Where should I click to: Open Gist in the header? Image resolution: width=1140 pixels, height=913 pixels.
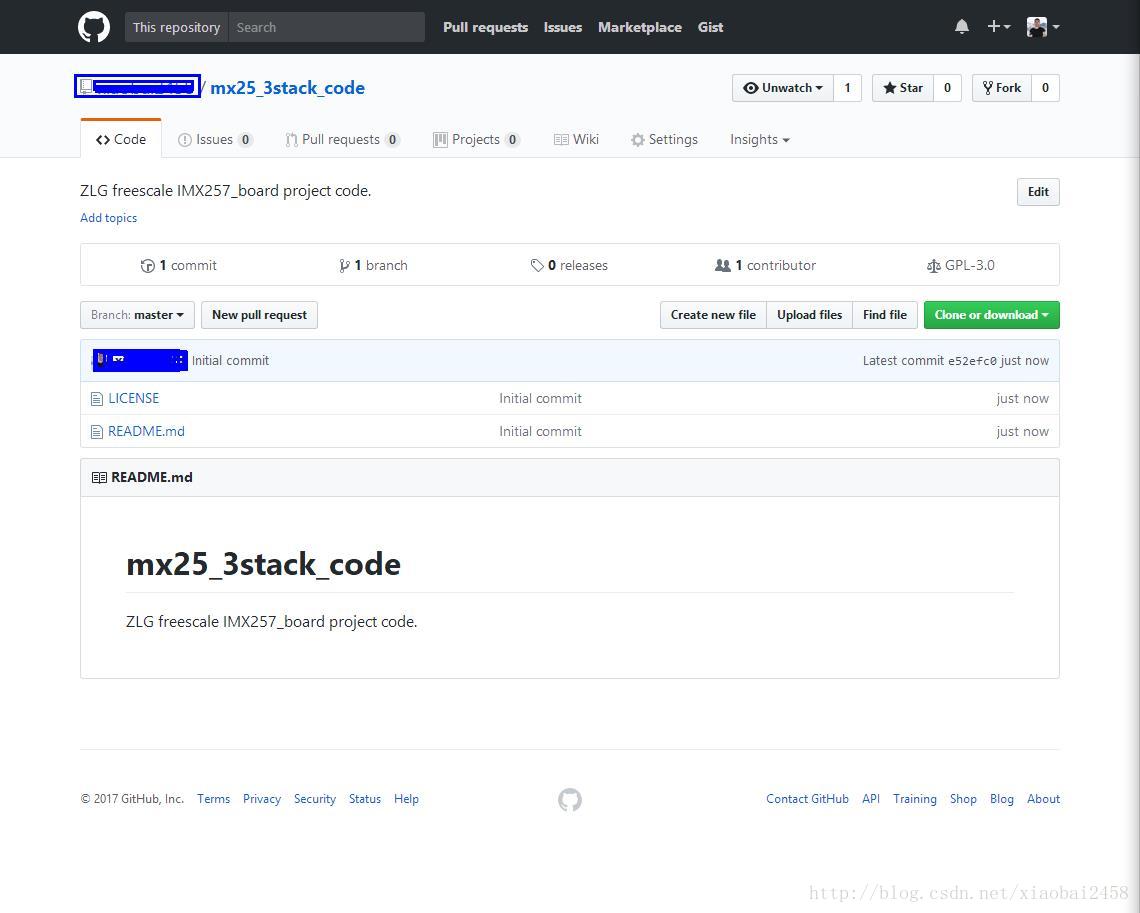(x=710, y=27)
